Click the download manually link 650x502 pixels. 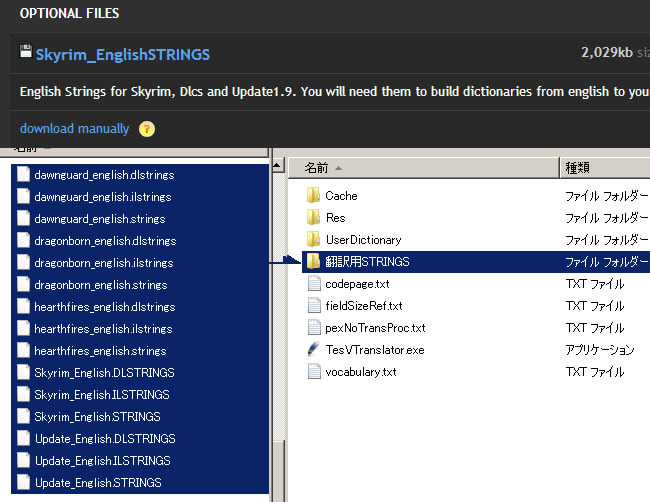75,129
